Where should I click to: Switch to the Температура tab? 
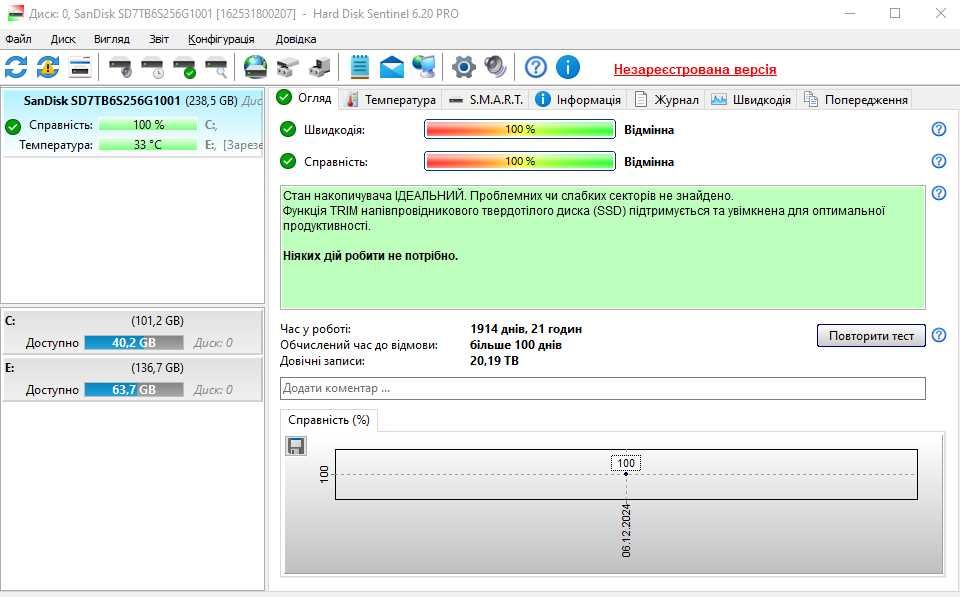tap(391, 99)
